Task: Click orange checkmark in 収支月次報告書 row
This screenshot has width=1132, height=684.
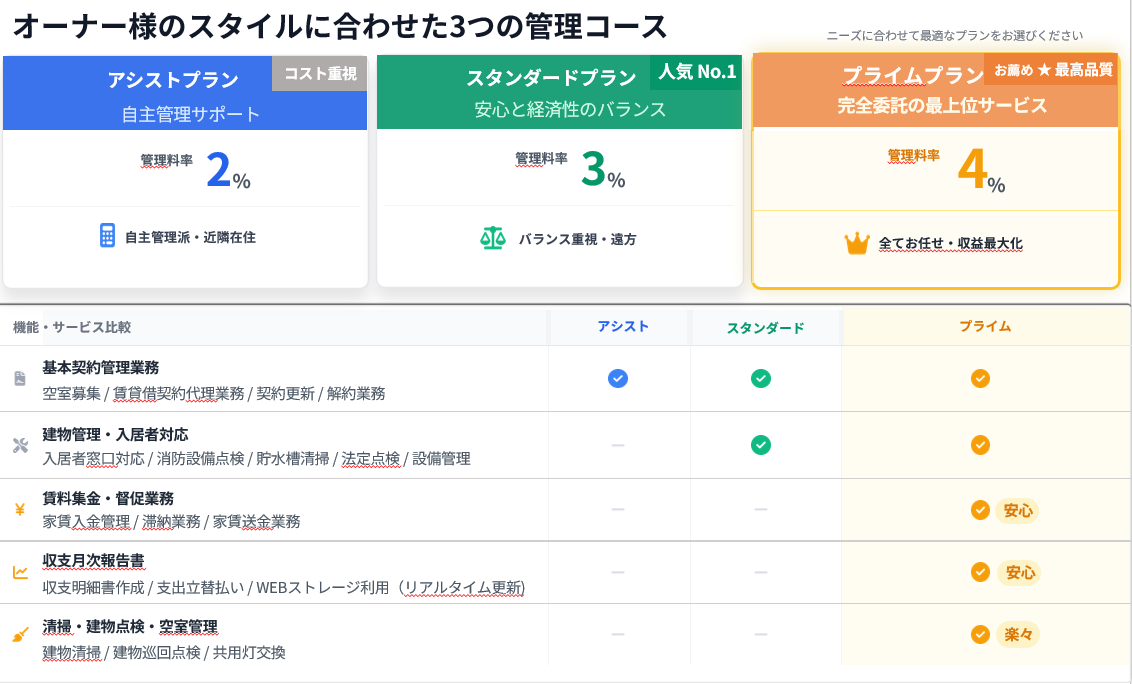Action: (980, 572)
